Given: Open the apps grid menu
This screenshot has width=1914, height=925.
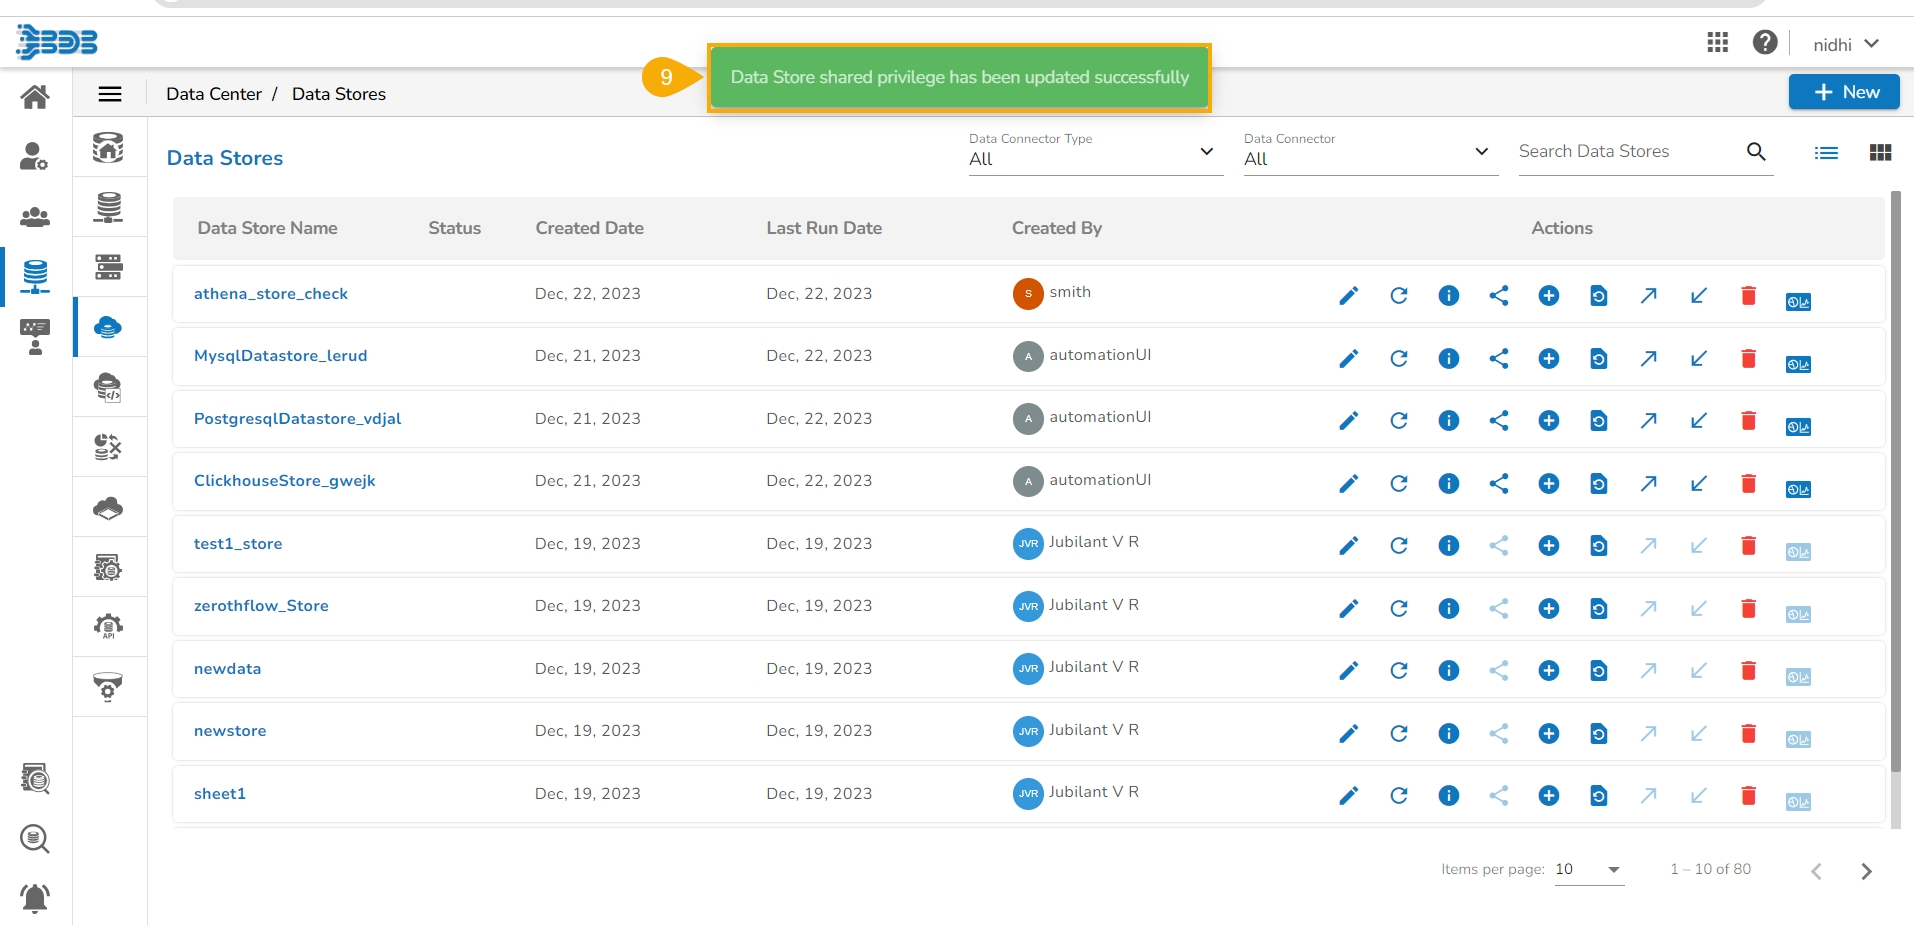Looking at the screenshot, I should pos(1717,43).
